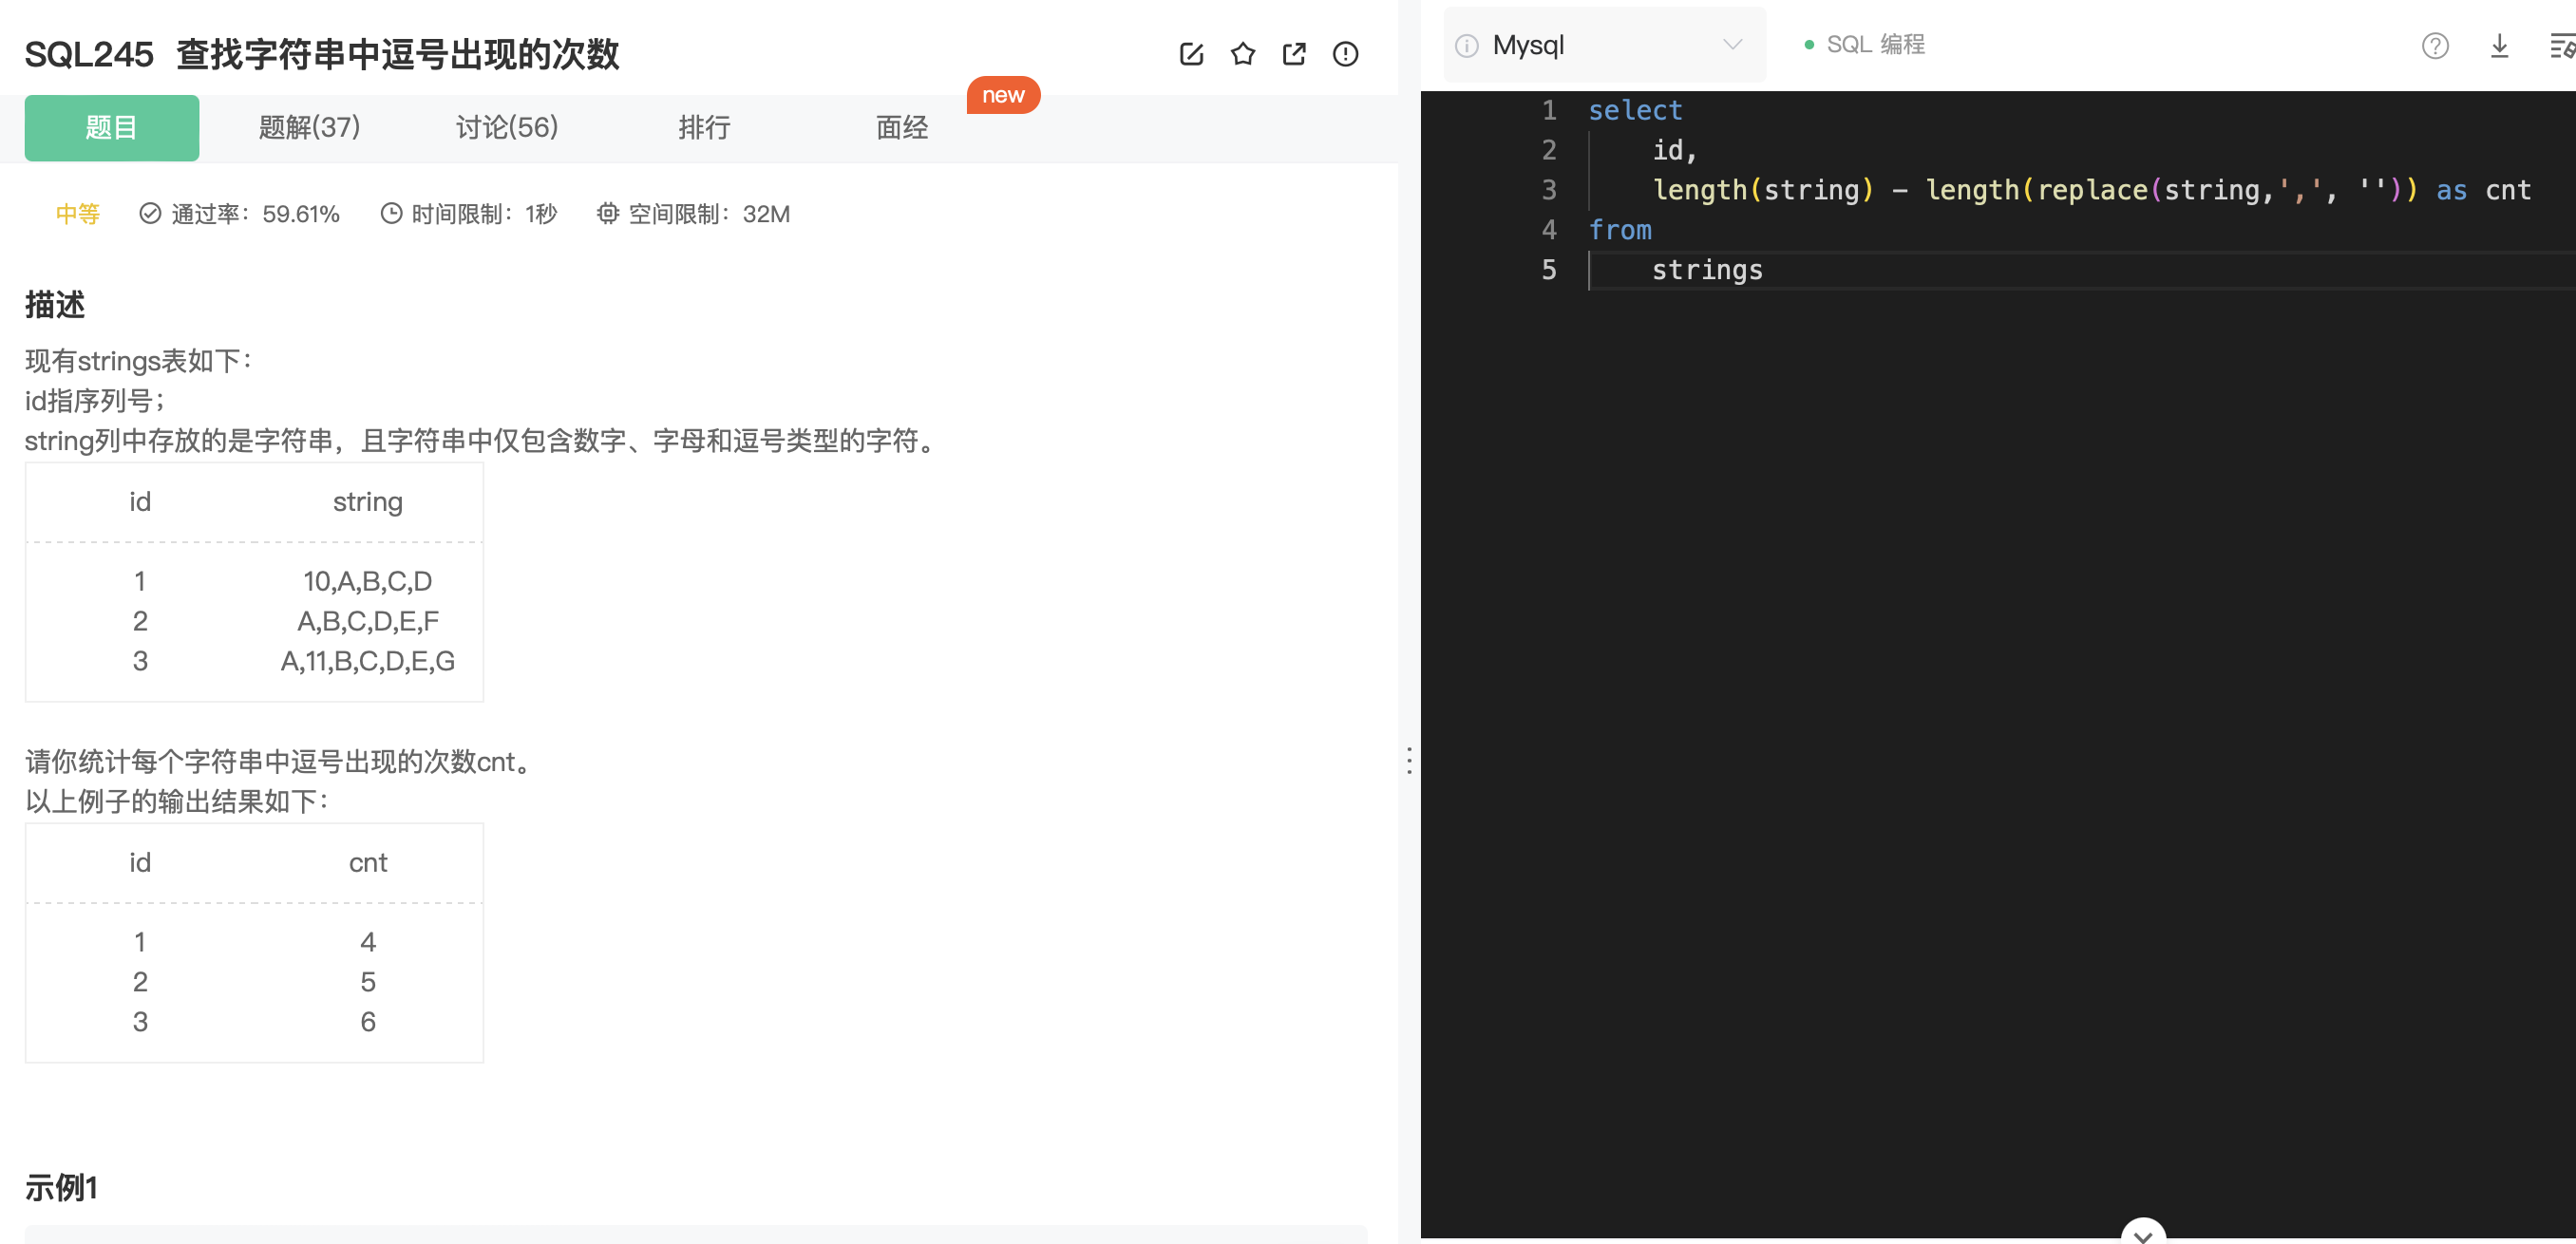Image resolution: width=2576 pixels, height=1244 pixels.
Task: Open editor settings icon at far right
Action: (2561, 46)
